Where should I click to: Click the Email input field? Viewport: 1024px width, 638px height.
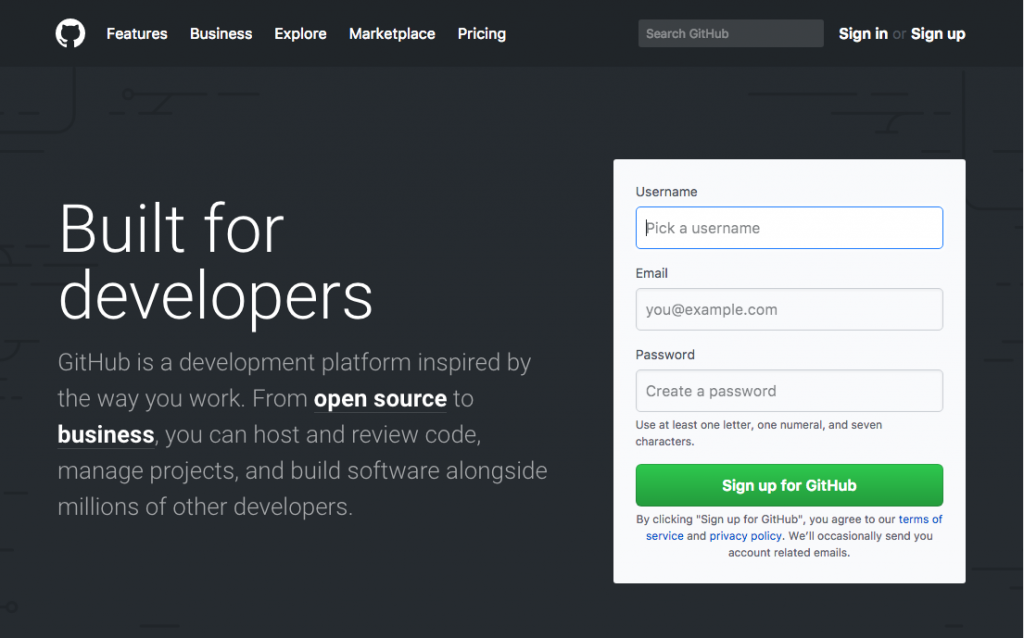pos(789,309)
